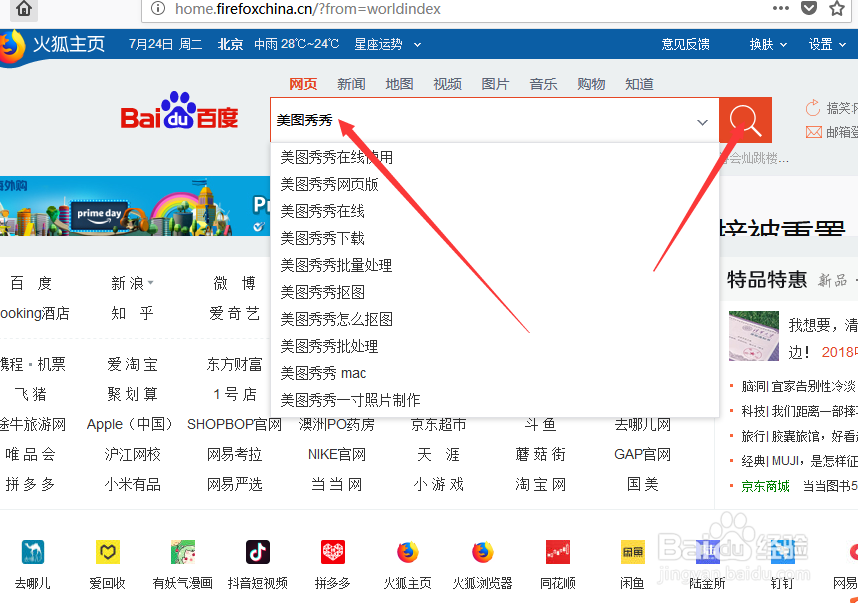This screenshot has height=603, width=858.
Task: Open the 抖音短视频 icon
Action: tap(258, 552)
